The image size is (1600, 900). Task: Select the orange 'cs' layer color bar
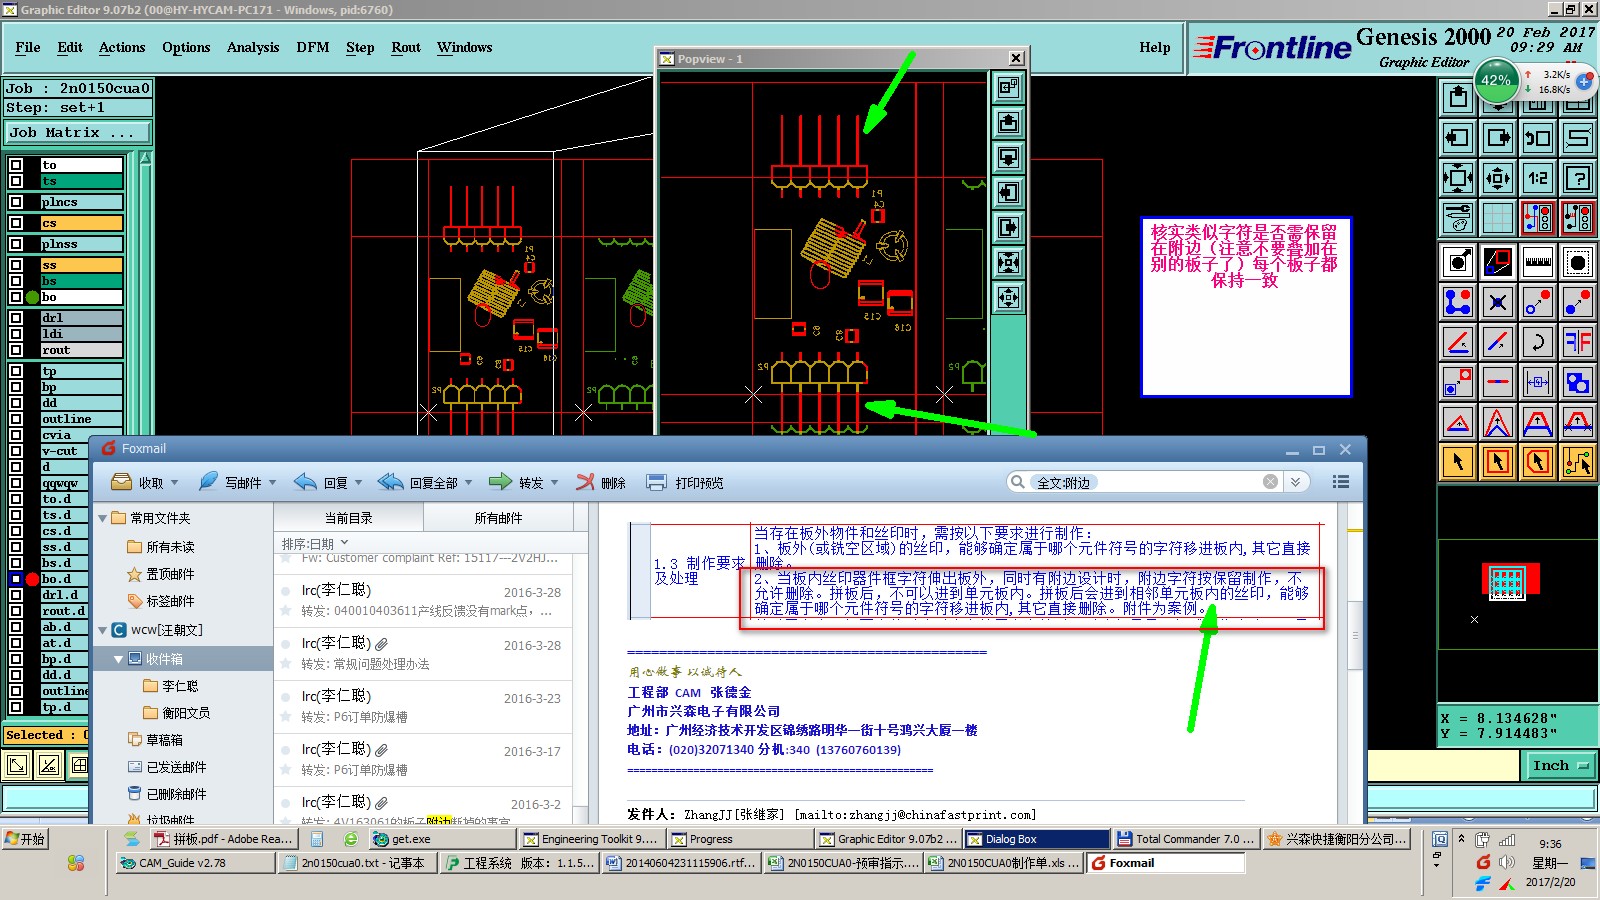tap(81, 223)
